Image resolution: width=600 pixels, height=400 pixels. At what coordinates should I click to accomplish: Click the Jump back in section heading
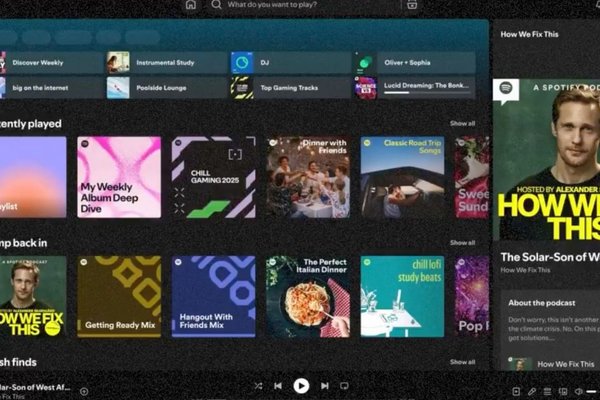tap(23, 243)
